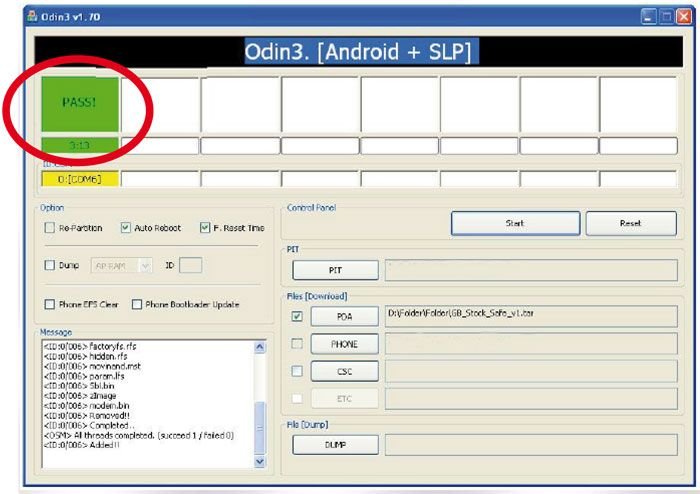Select the Removed!! log line

coord(87,415)
